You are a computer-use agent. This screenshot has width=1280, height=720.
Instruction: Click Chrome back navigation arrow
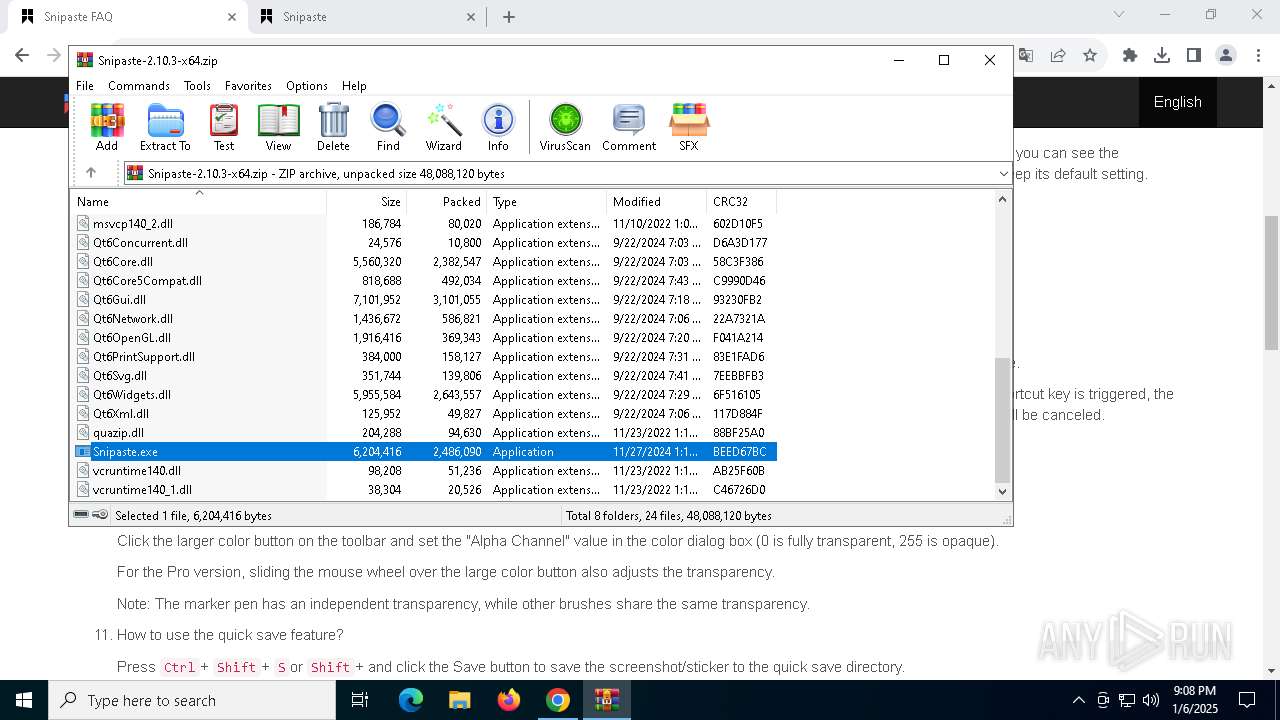(22, 55)
